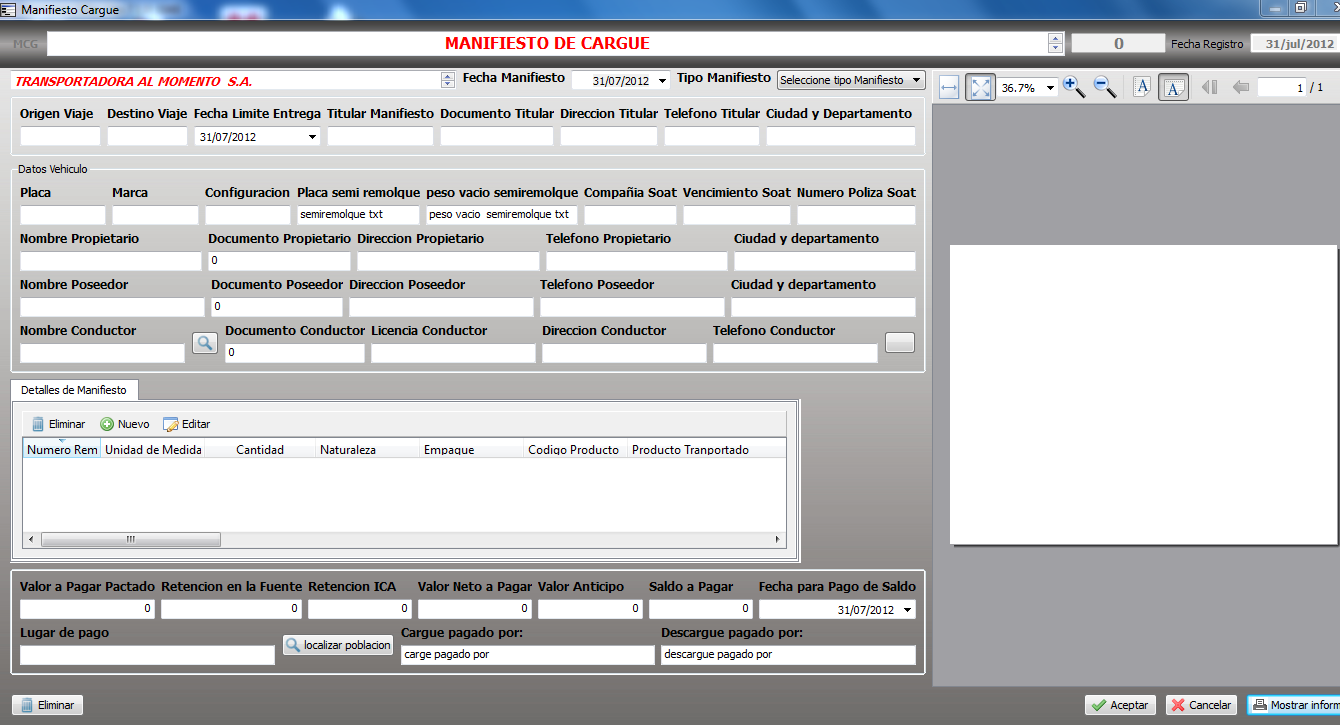Open the zoom percentage combo box

1050,88
